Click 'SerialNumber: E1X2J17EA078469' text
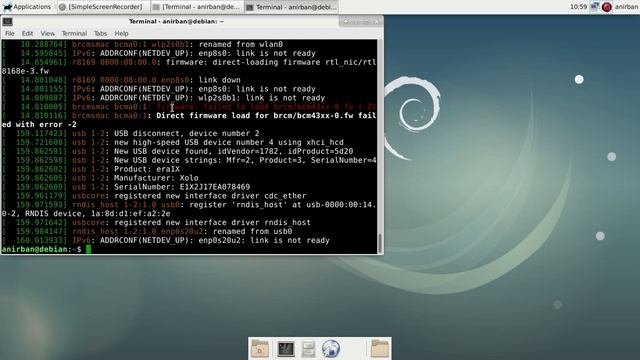The height and width of the screenshot is (360, 640). point(182,187)
